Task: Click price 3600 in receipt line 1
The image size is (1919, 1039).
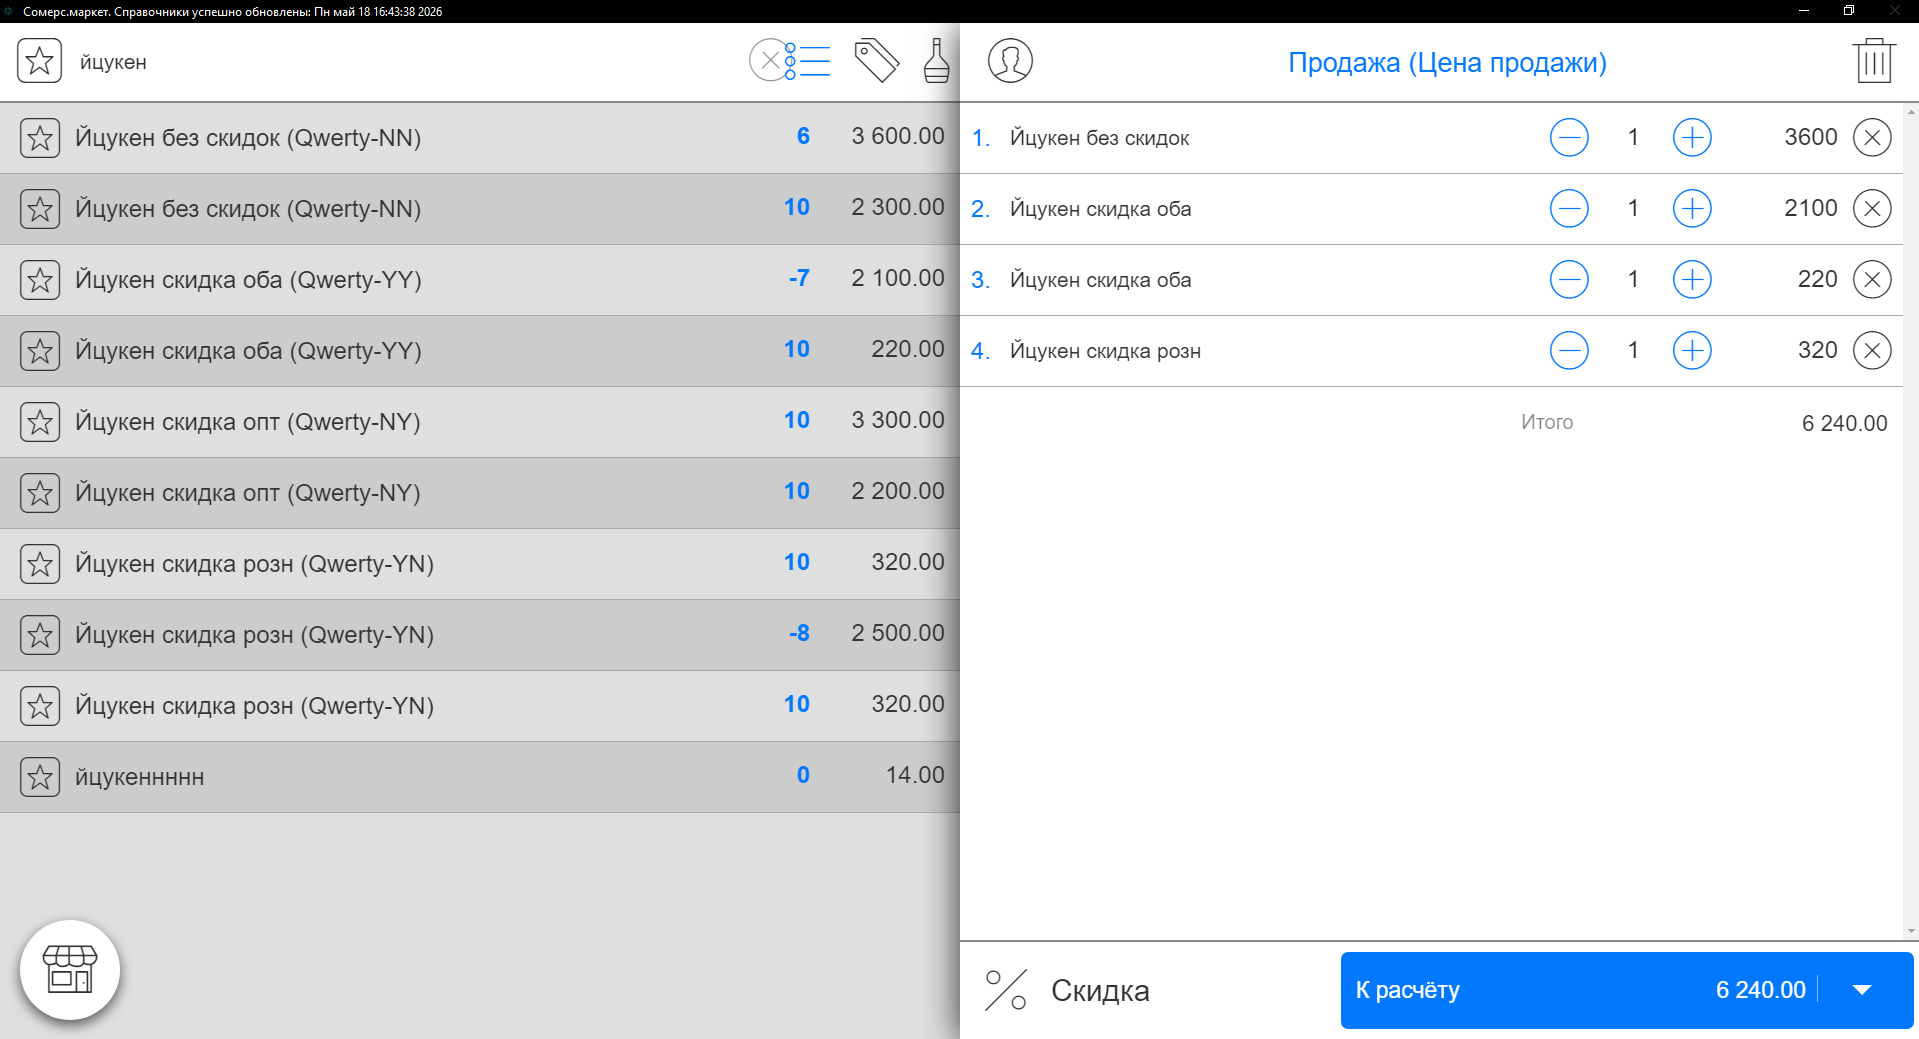Action: [x=1811, y=137]
